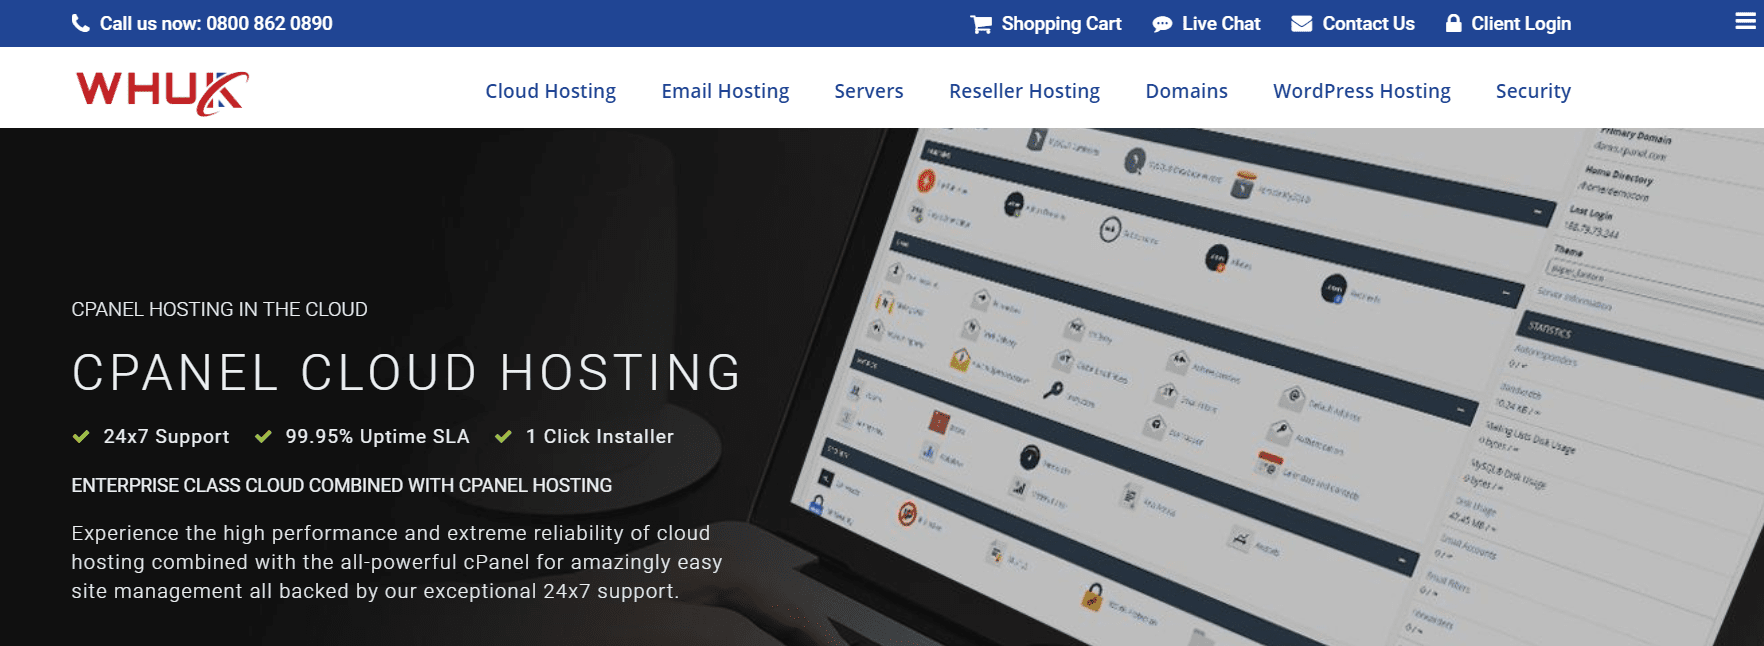Click the checkmark next to 99.95% Uptime SLA

point(263,436)
